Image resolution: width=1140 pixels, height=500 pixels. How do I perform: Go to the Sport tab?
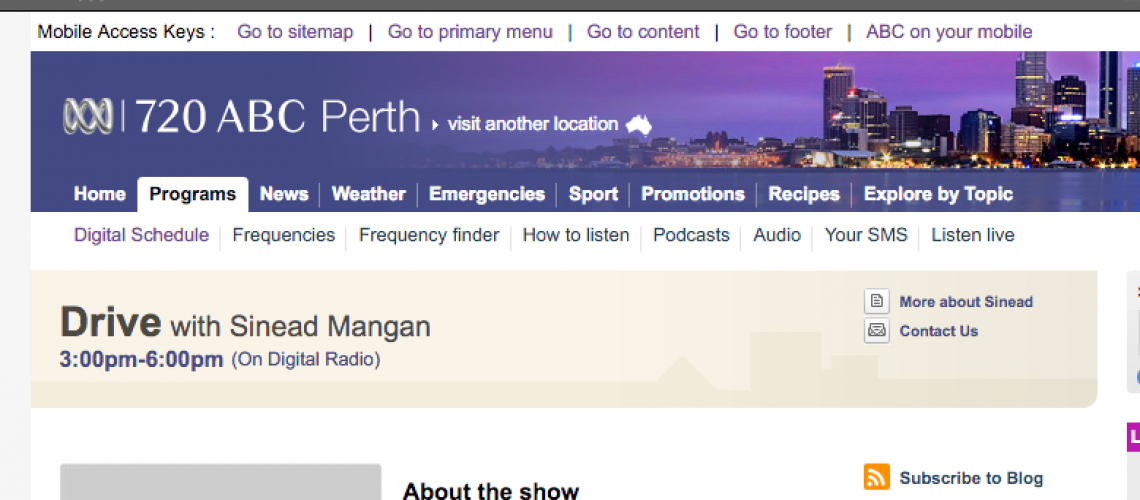coord(593,194)
